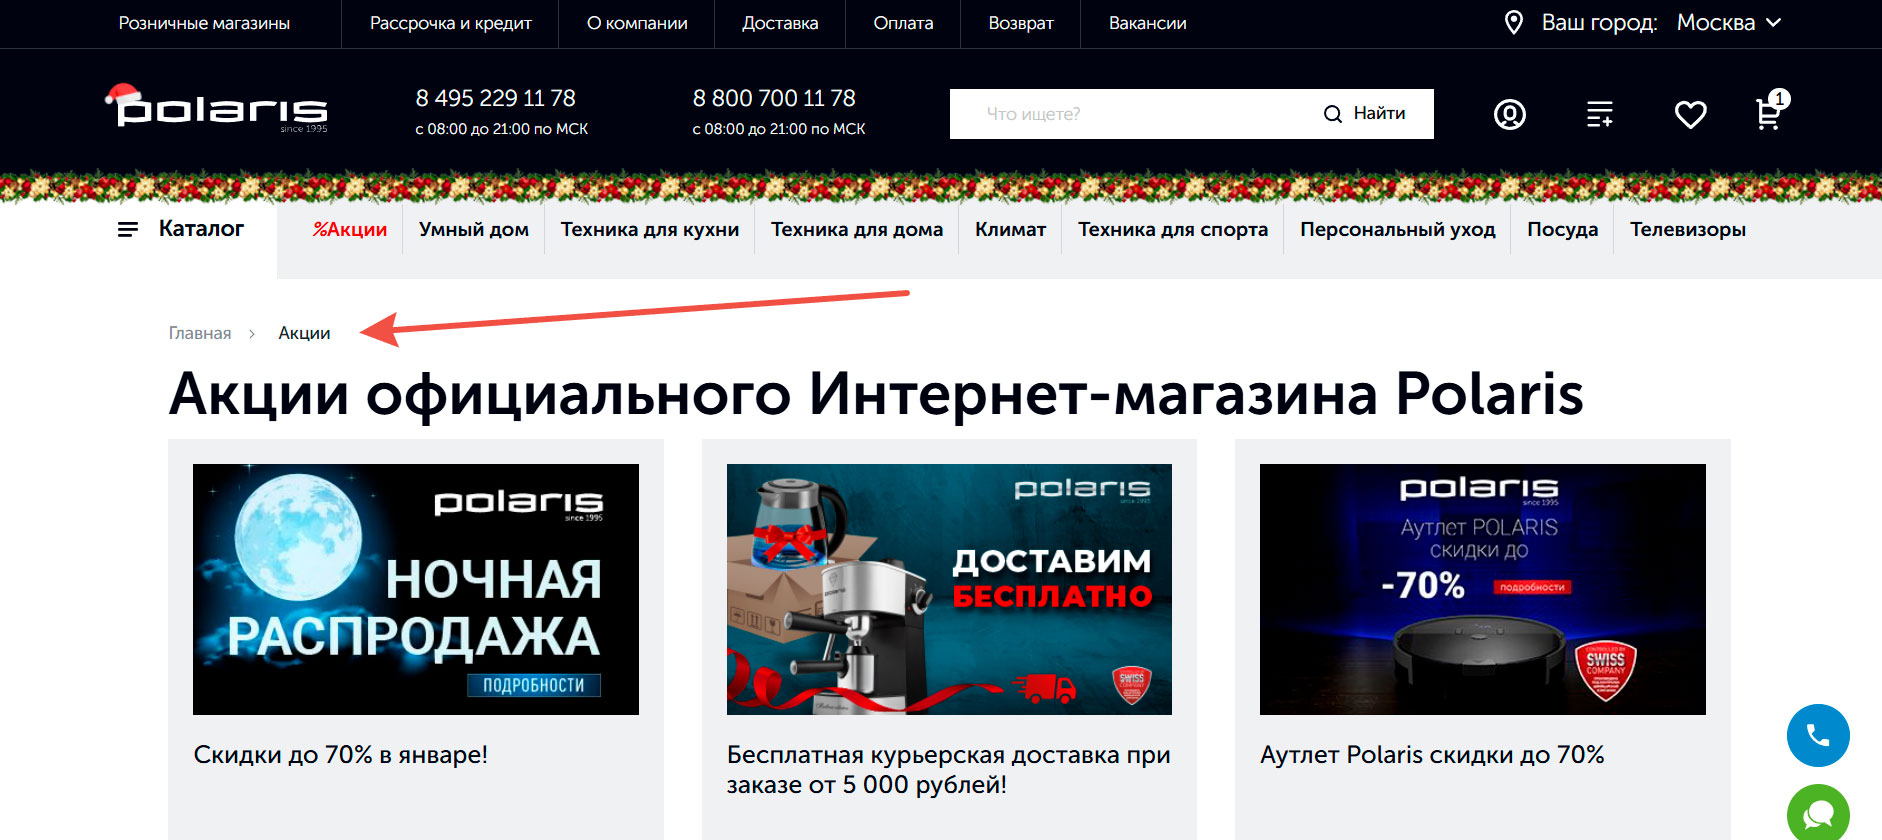1882x840 pixels.
Task: Open the Аутлет Polaris -70% banner
Action: coord(1483,589)
